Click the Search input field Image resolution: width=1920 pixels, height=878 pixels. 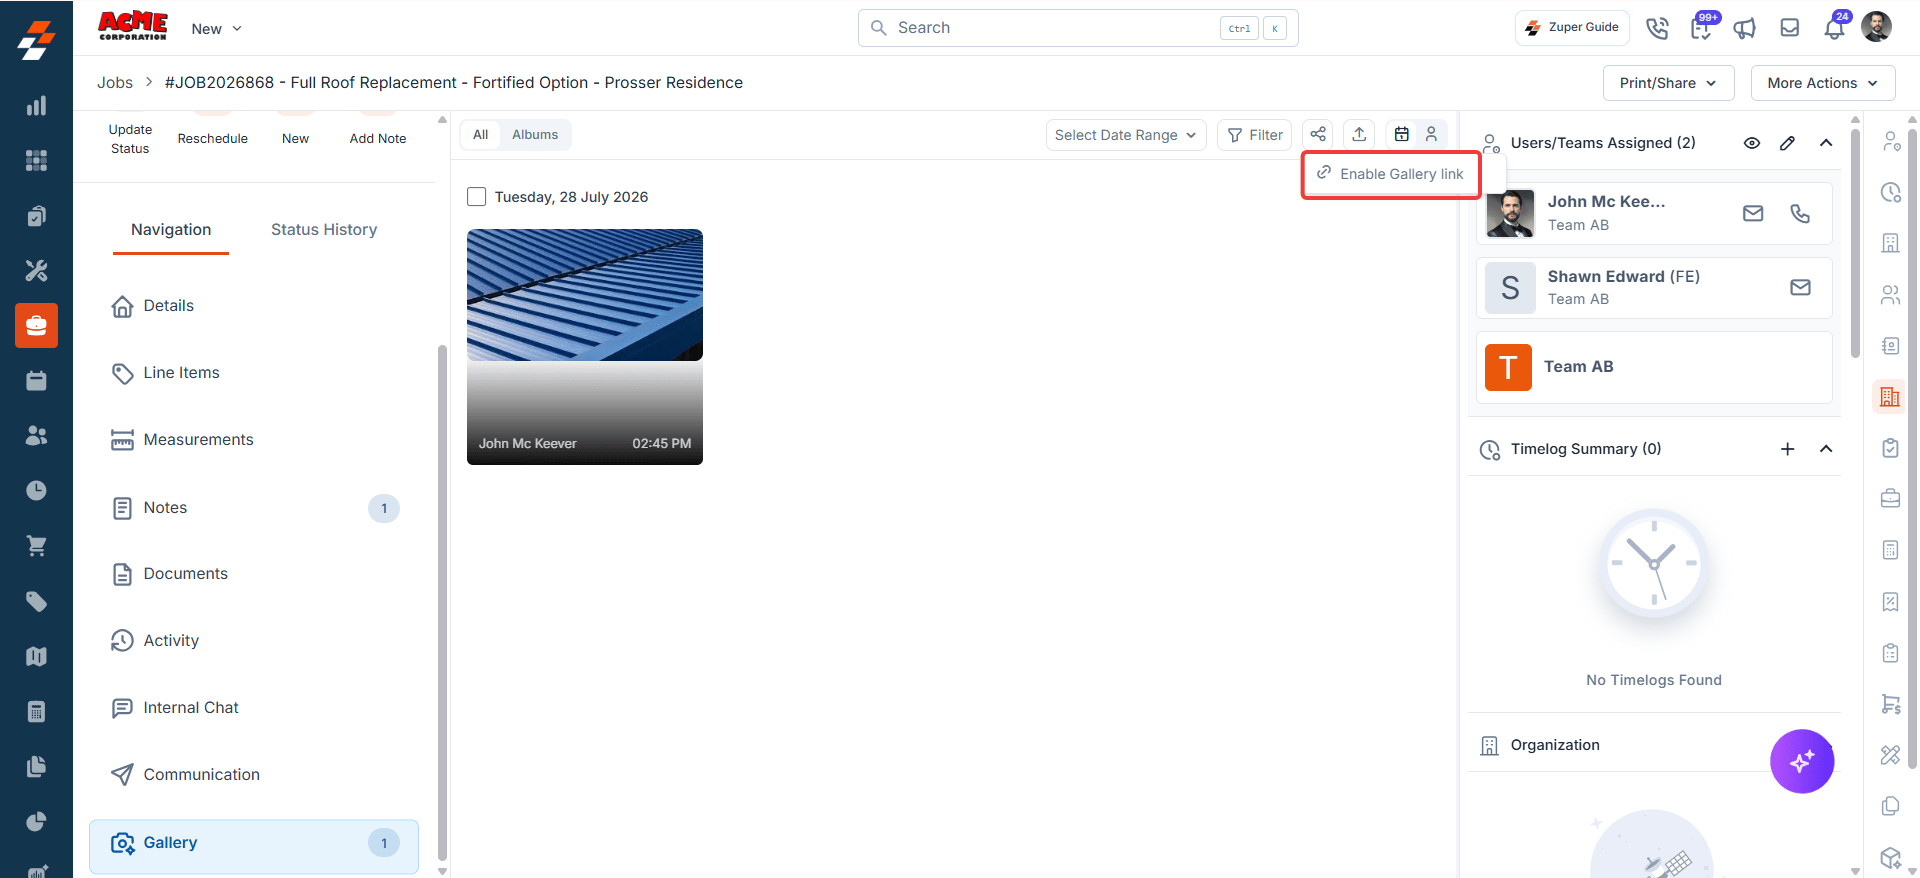1078,28
